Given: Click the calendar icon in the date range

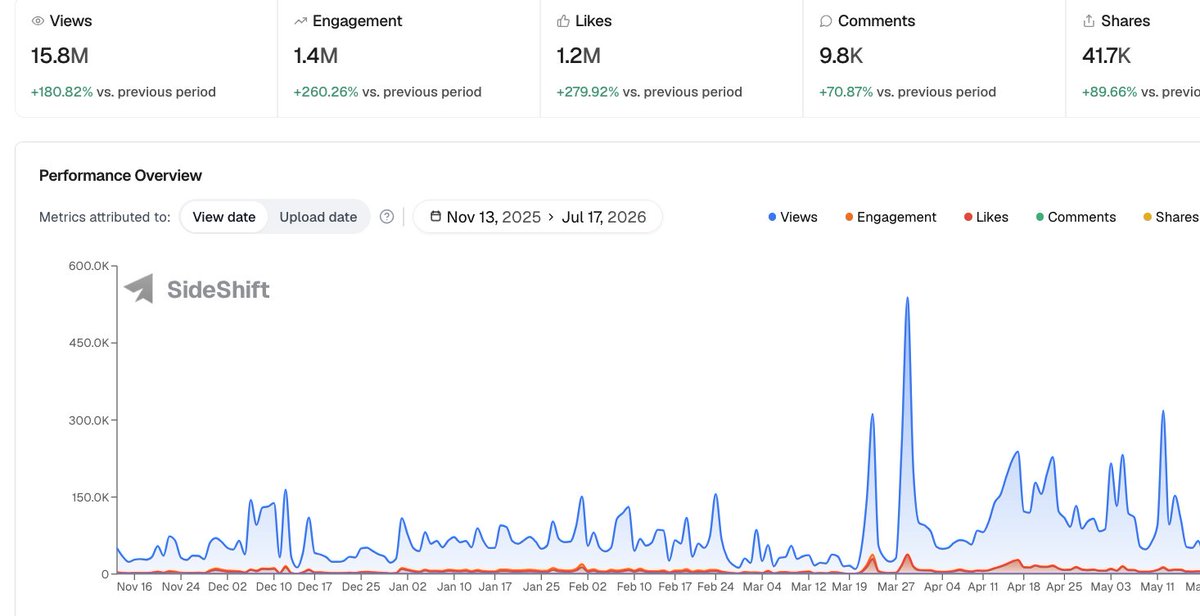Looking at the screenshot, I should coord(435,217).
